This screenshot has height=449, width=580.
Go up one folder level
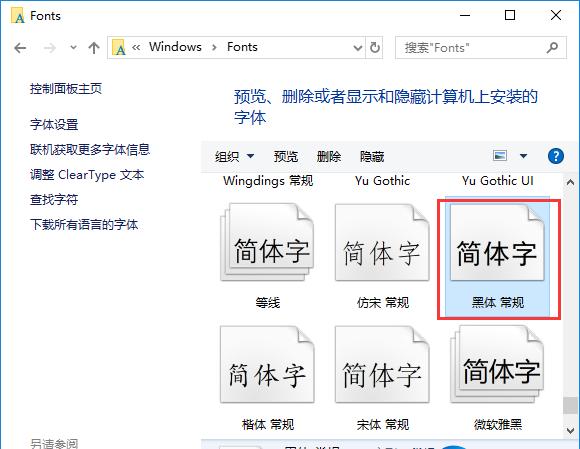94,48
